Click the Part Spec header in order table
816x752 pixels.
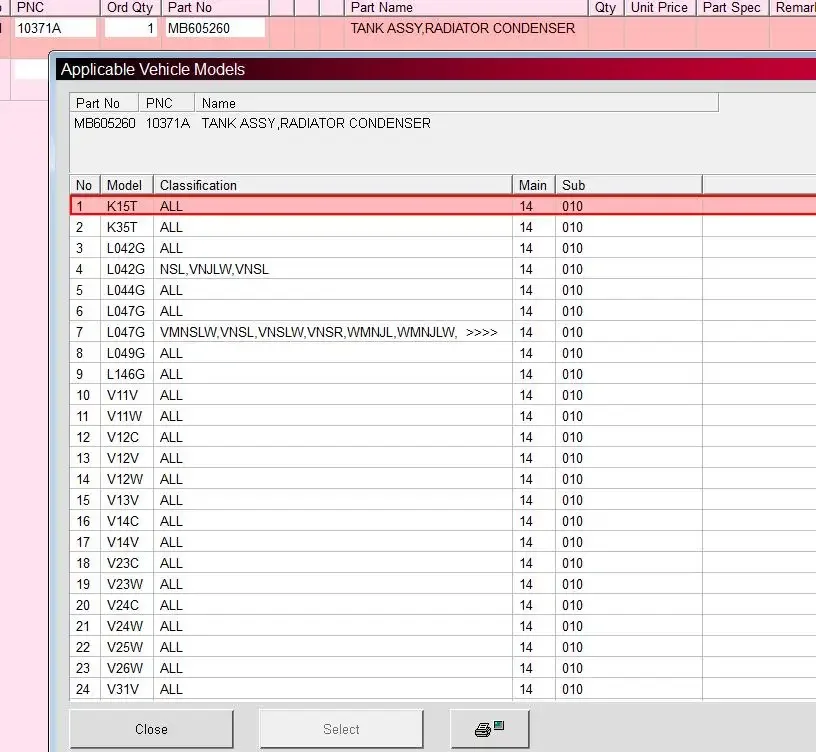coord(732,7)
